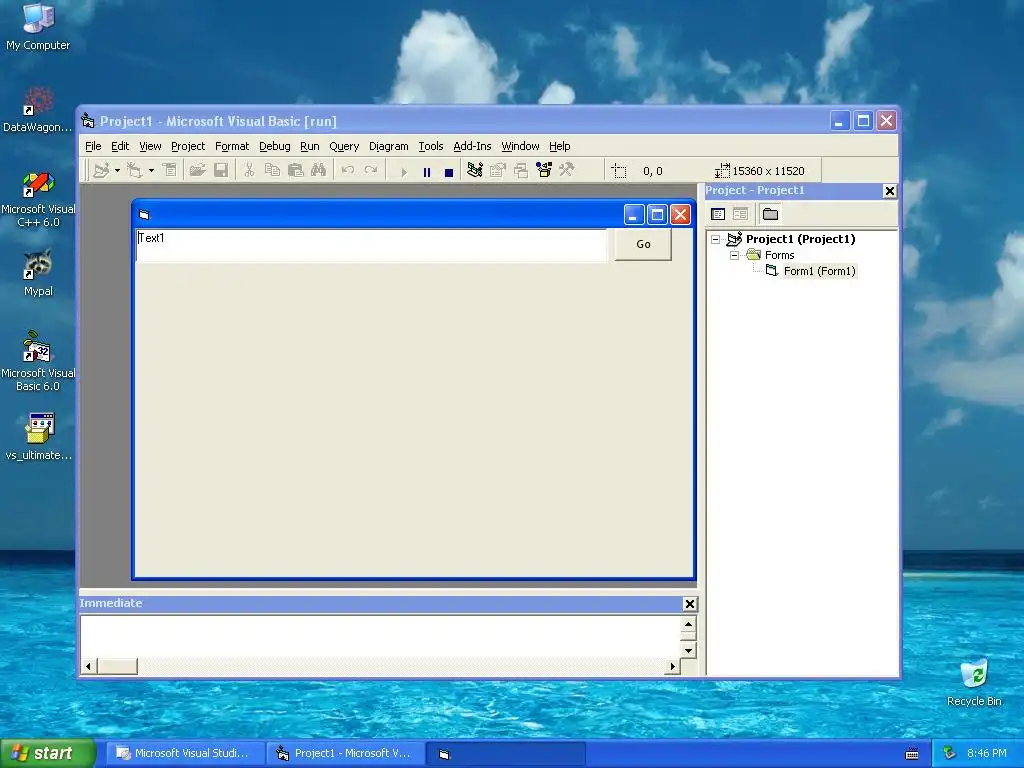This screenshot has height=768, width=1024.
Task: Switch to Project1 - Microsoft Visual Basic taskbar item
Action: pyautogui.click(x=345, y=754)
